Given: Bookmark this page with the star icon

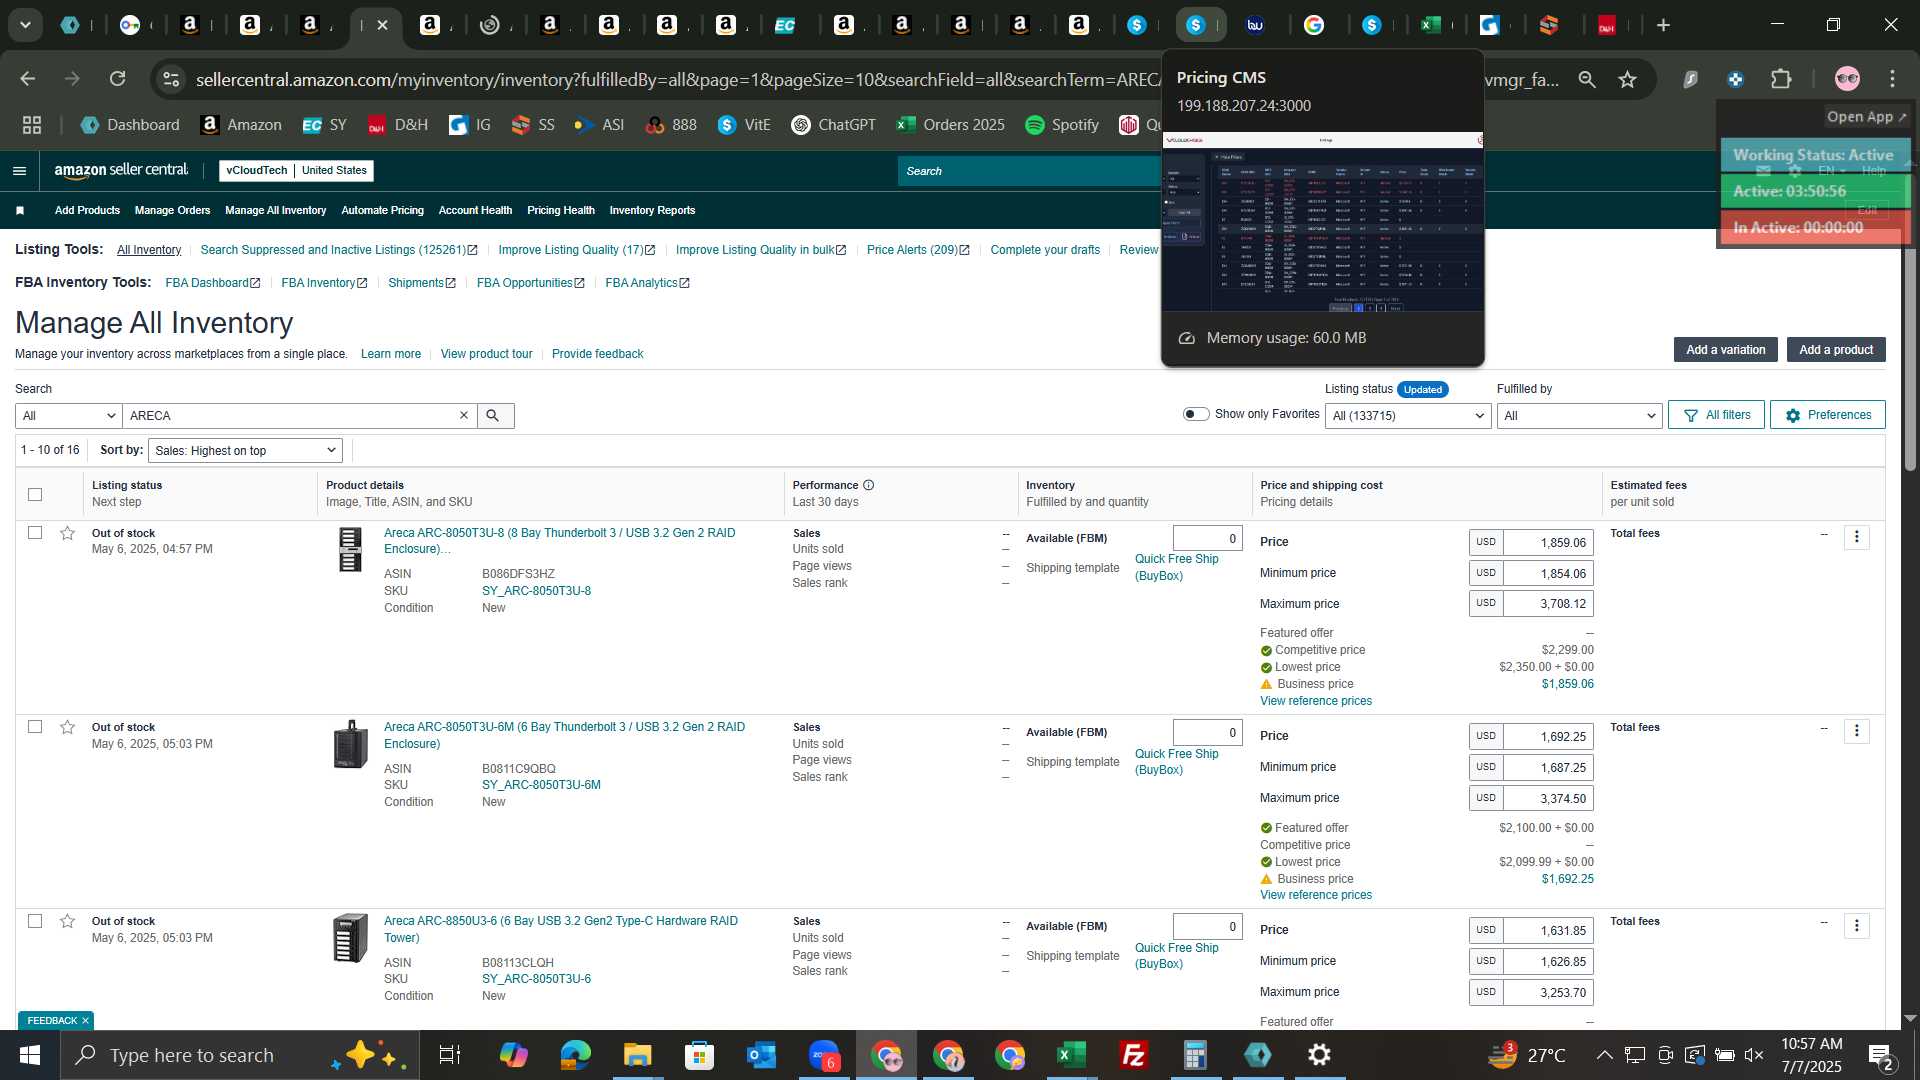Looking at the screenshot, I should (1627, 79).
